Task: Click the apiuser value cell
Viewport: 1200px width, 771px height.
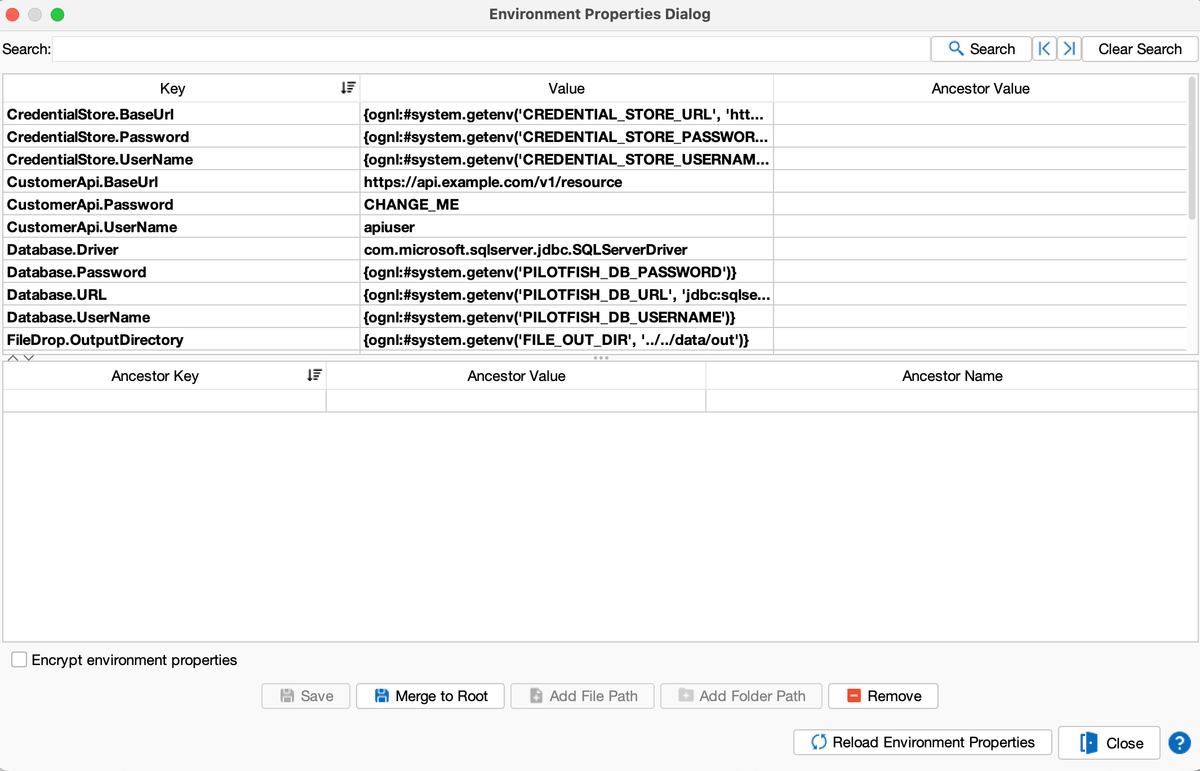Action: 566,227
